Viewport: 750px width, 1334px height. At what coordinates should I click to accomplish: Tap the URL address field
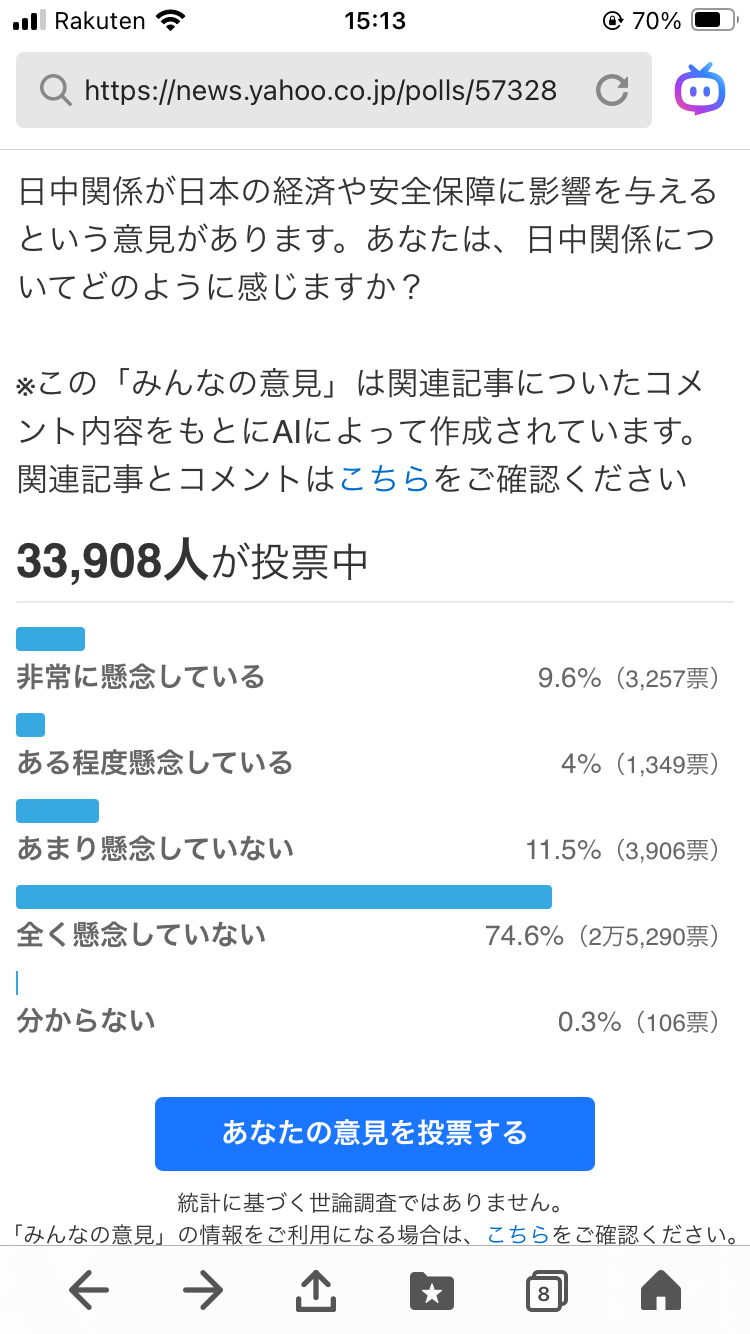point(320,91)
